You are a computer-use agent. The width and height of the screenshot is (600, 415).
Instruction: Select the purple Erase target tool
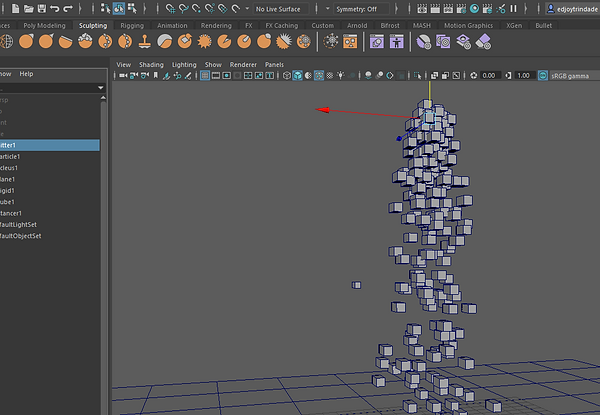click(x=483, y=41)
